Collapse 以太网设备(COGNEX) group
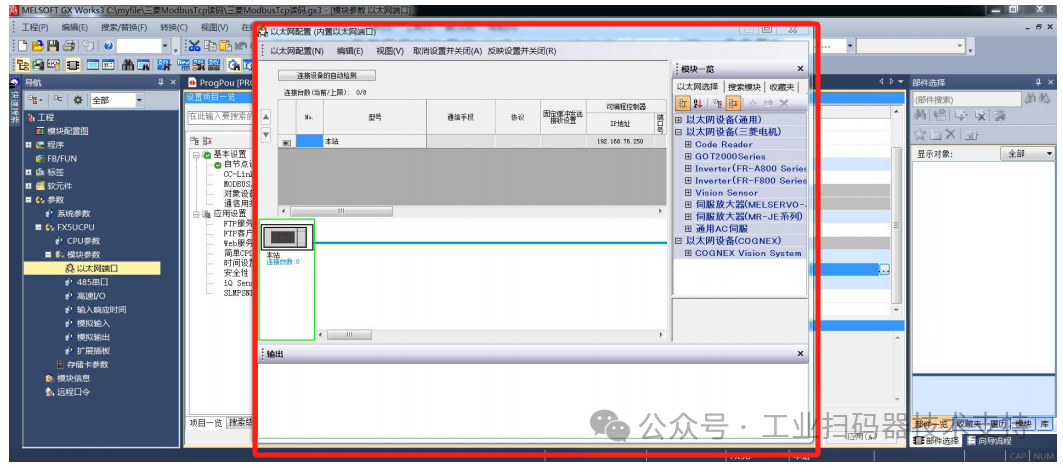The height and width of the screenshot is (469, 1063). [679, 241]
